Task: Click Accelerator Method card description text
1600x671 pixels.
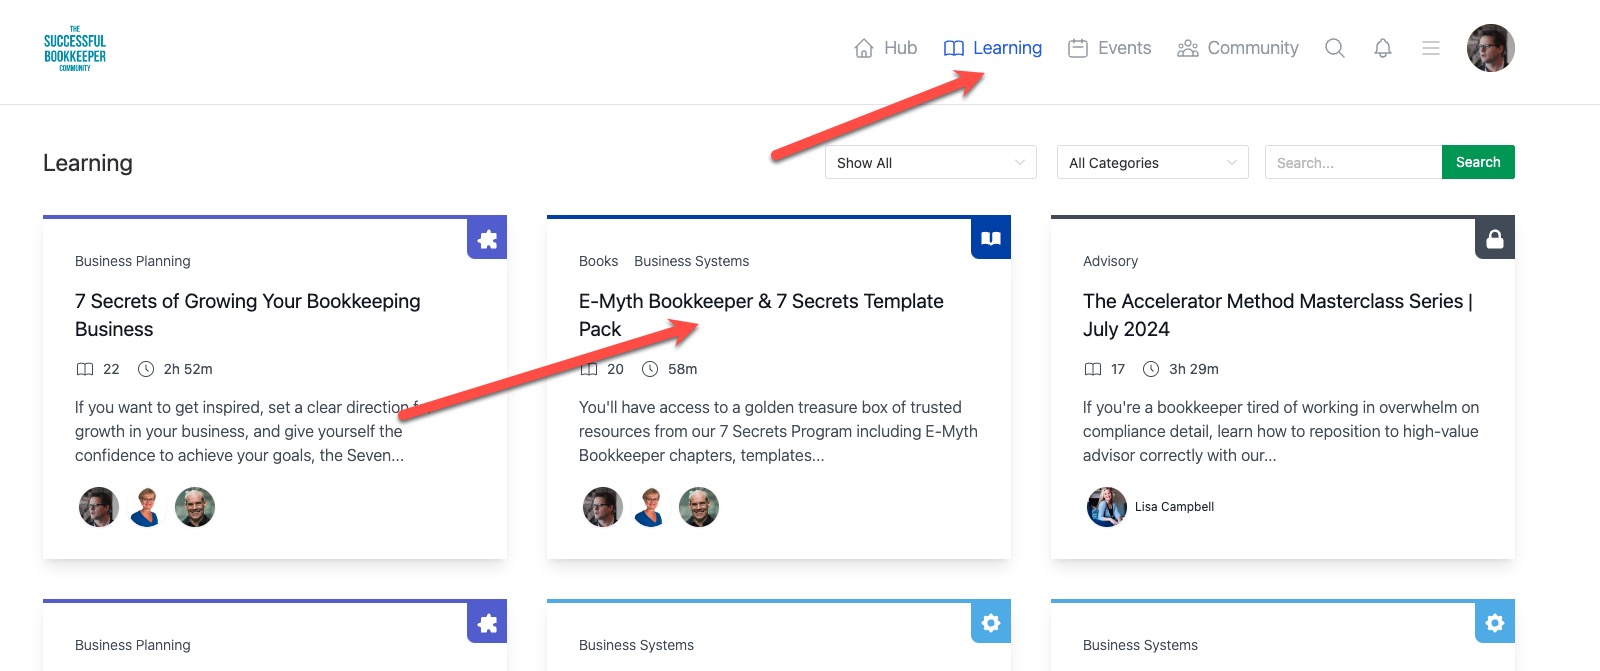Action: coord(1281,431)
